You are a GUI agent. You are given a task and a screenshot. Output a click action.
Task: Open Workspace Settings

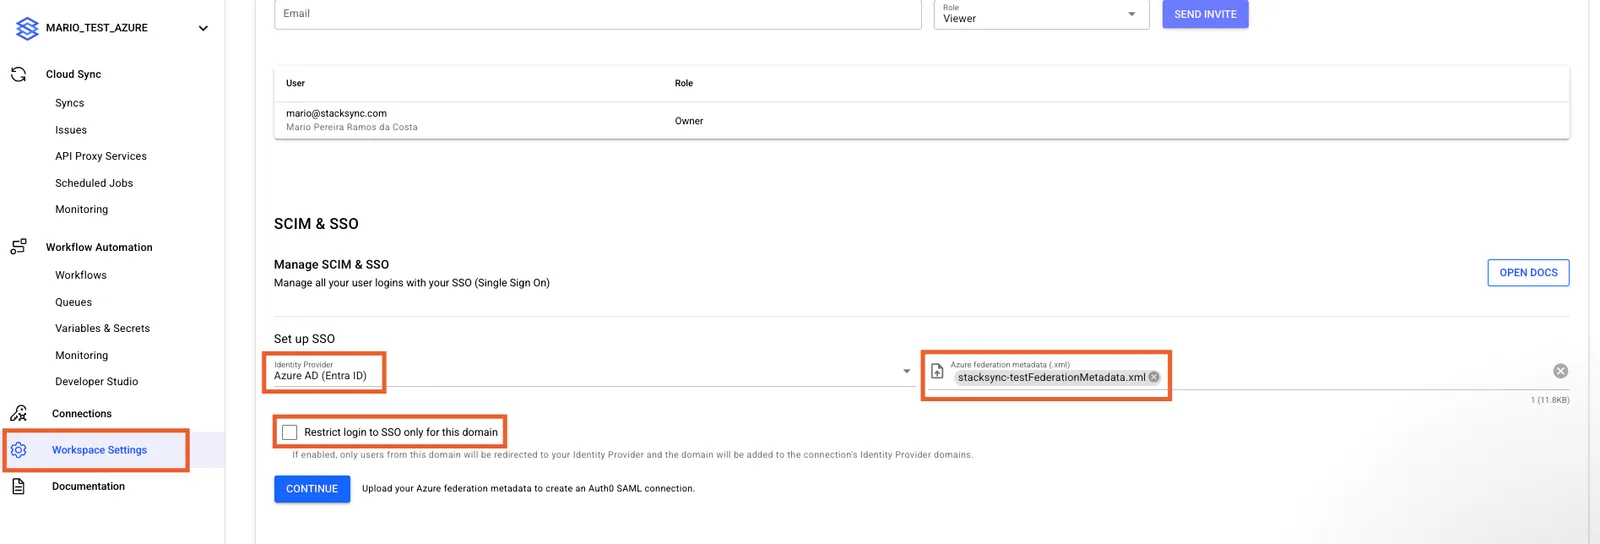(99, 450)
